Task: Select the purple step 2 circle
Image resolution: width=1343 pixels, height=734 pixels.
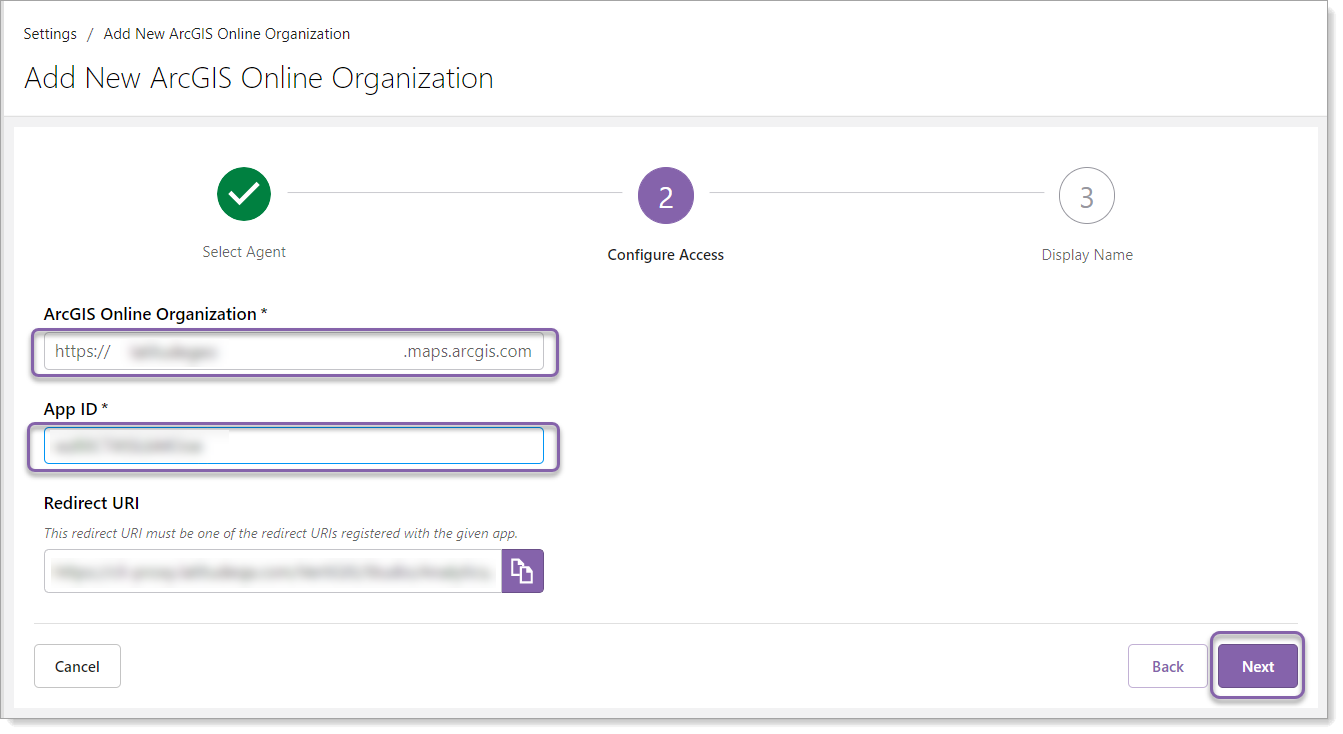Action: click(x=665, y=194)
